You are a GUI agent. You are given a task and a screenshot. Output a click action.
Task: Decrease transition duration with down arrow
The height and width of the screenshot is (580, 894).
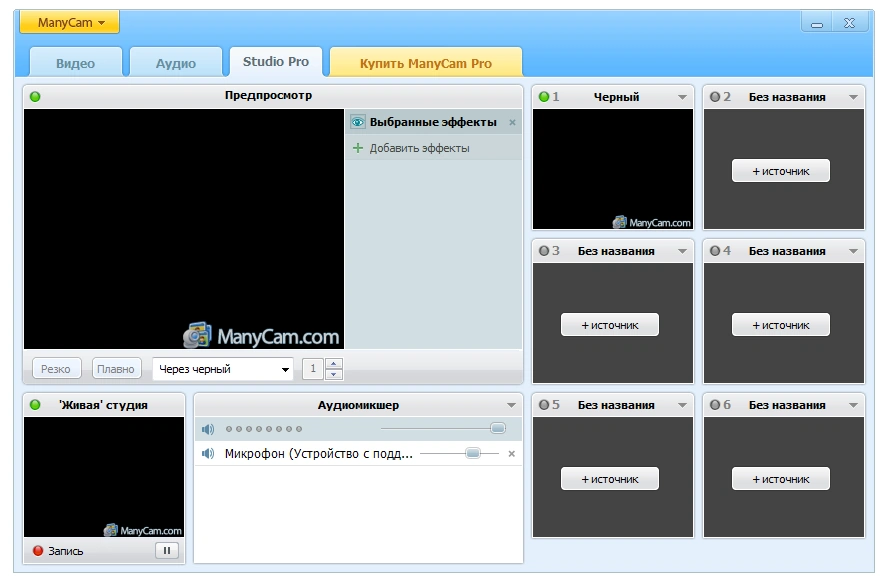tap(334, 374)
